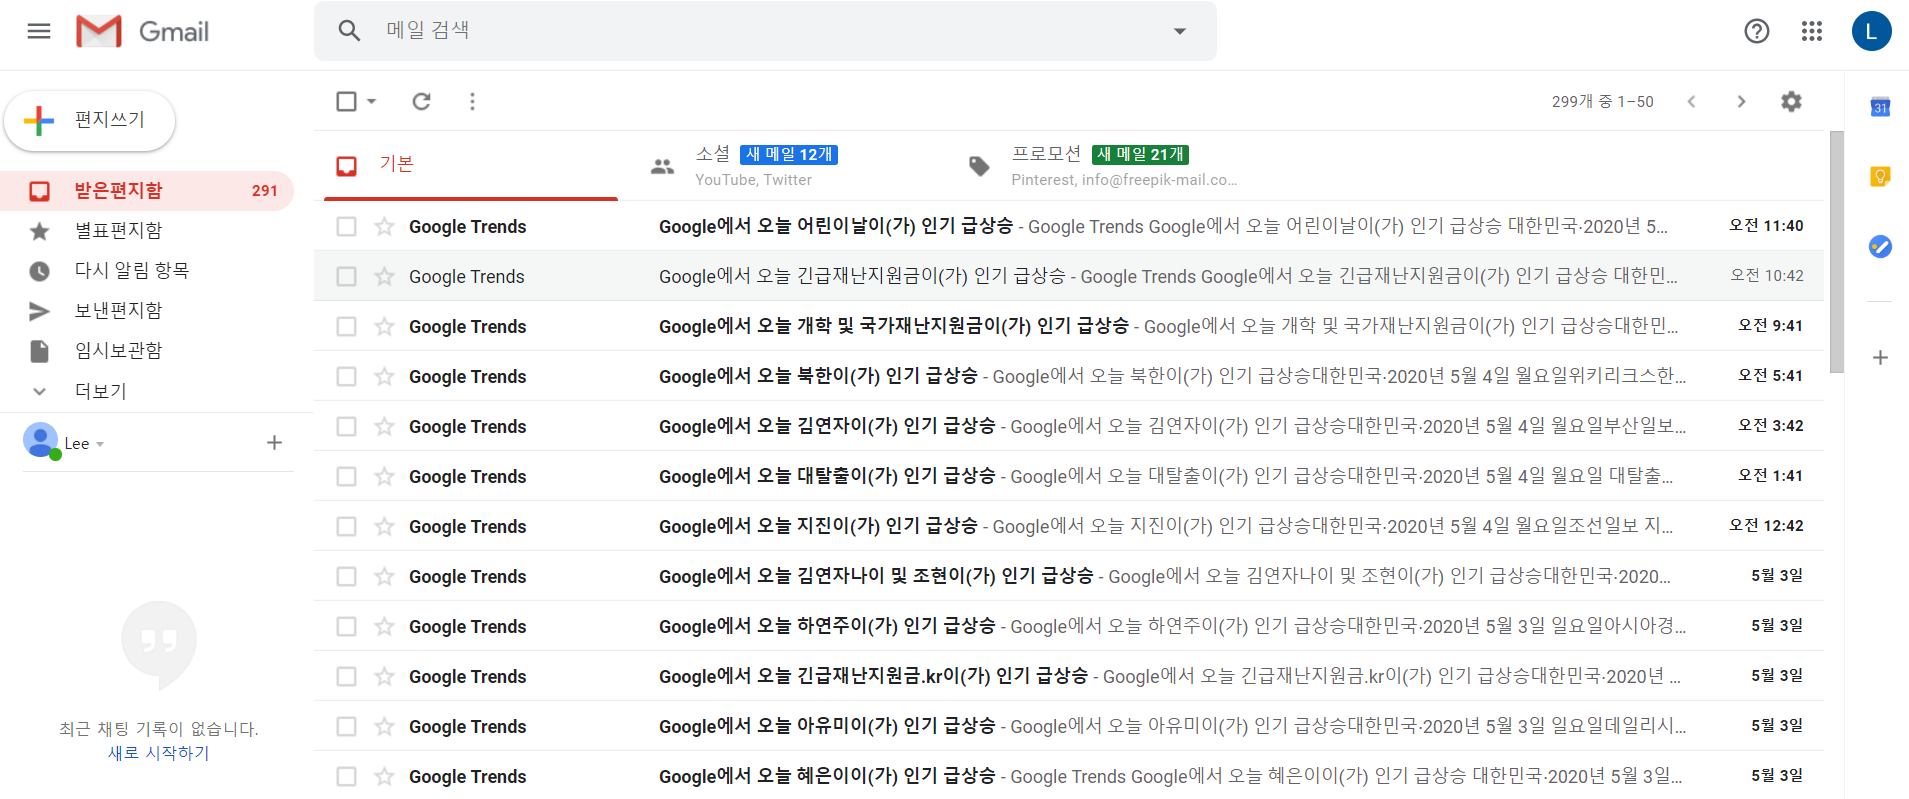Viewport: 1909px width, 799px height.
Task: Click the mail list vertical scrollbar
Action: (x=1836, y=252)
